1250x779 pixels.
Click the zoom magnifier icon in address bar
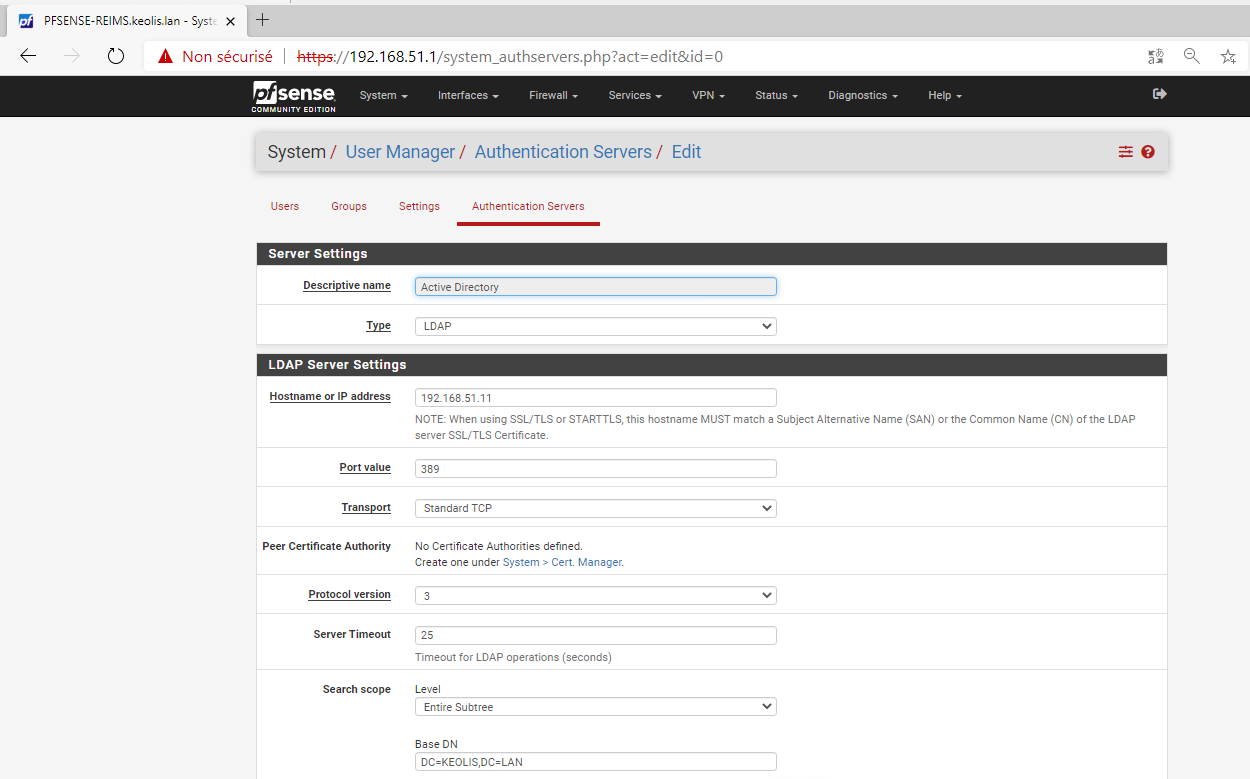click(x=1192, y=56)
